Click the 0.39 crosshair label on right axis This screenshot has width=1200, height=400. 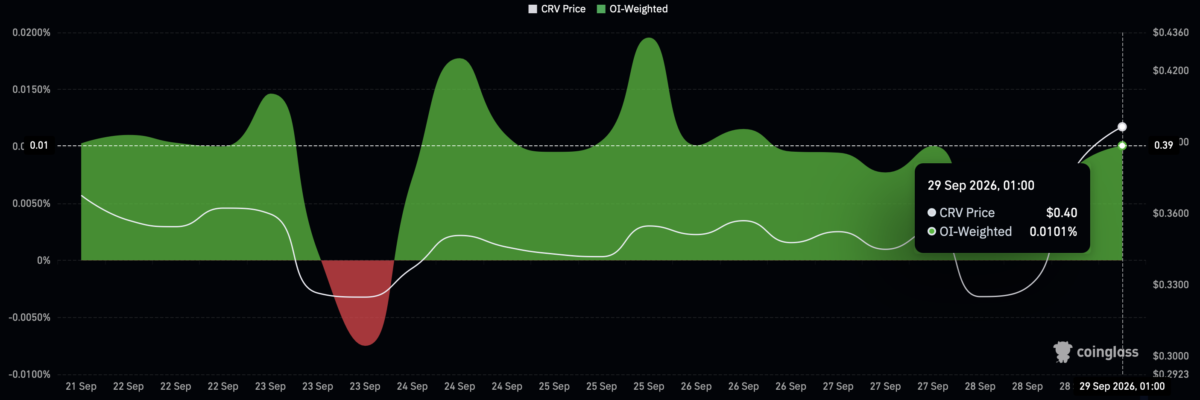coord(1163,146)
